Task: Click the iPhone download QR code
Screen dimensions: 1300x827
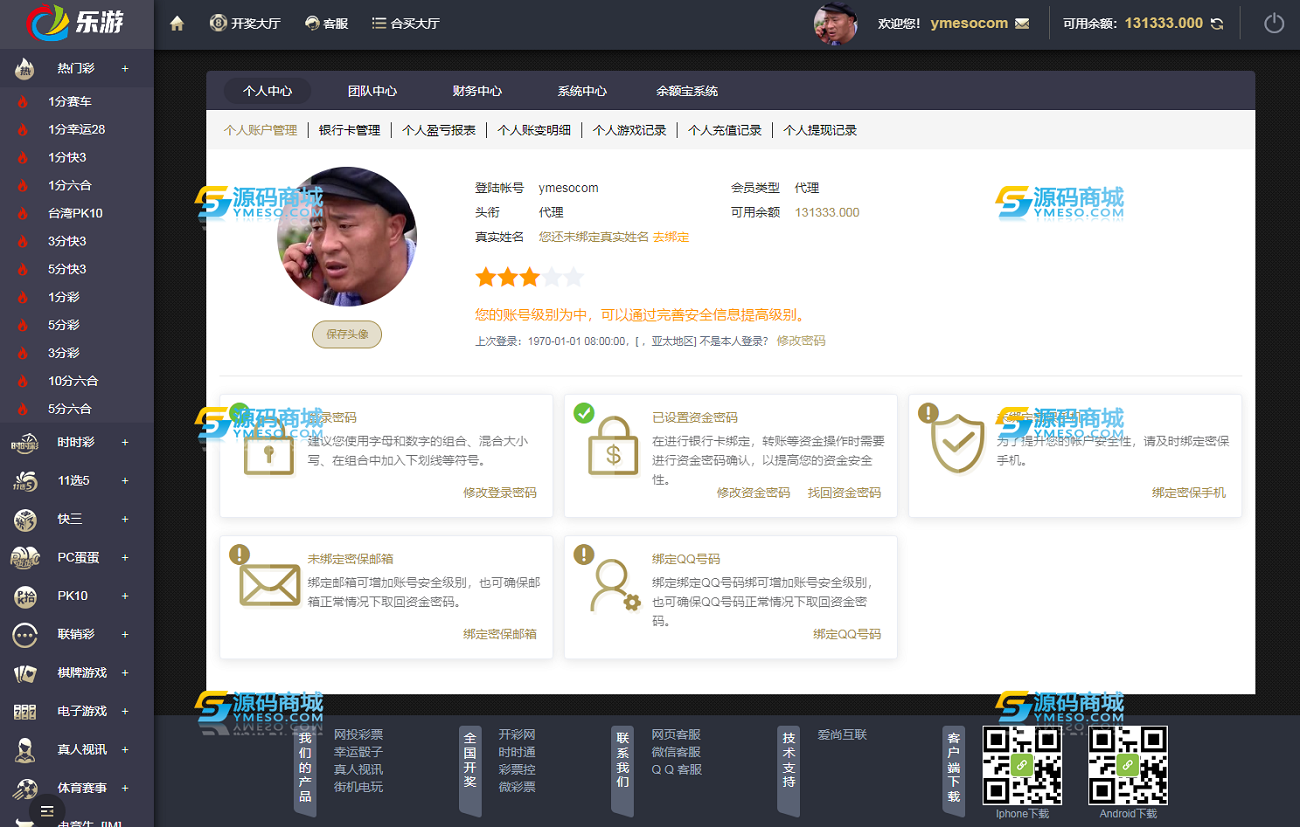Action: tap(1022, 765)
